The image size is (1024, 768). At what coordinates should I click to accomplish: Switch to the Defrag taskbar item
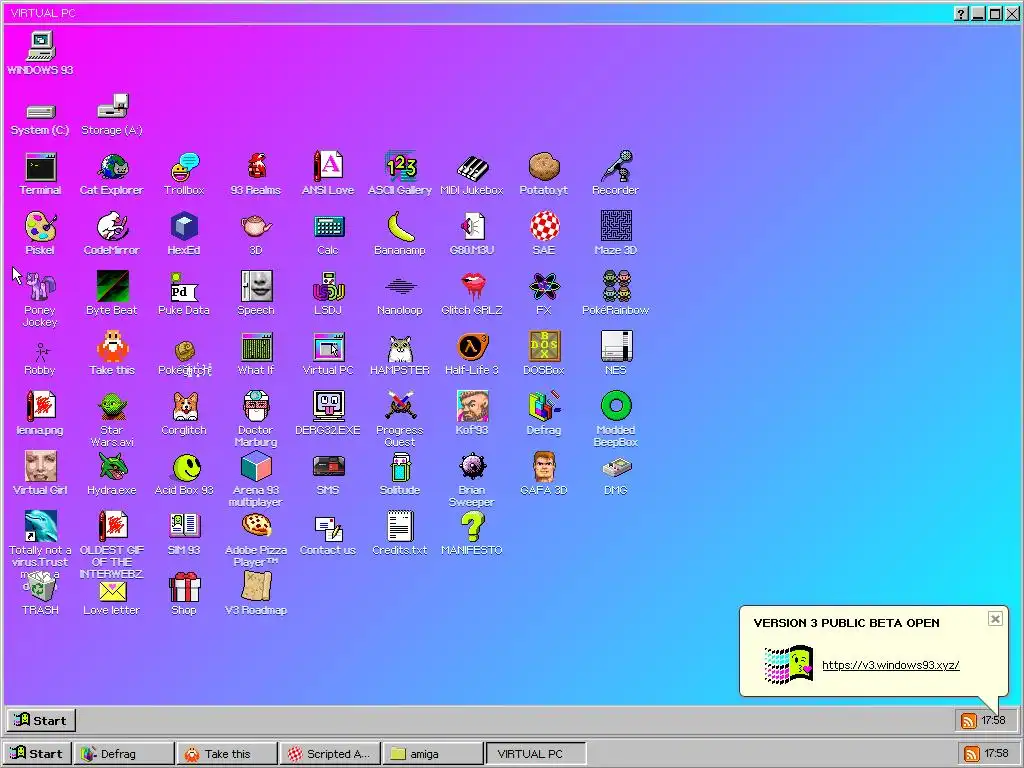click(x=124, y=754)
